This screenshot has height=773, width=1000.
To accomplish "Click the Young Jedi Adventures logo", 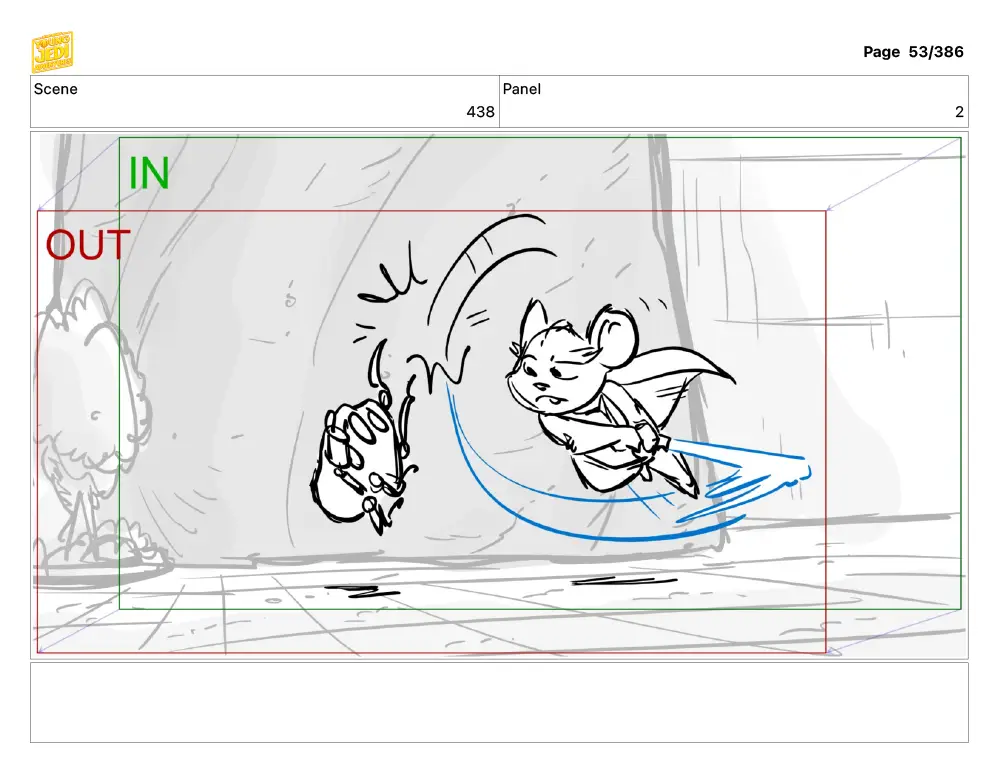I will click(x=52, y=52).
